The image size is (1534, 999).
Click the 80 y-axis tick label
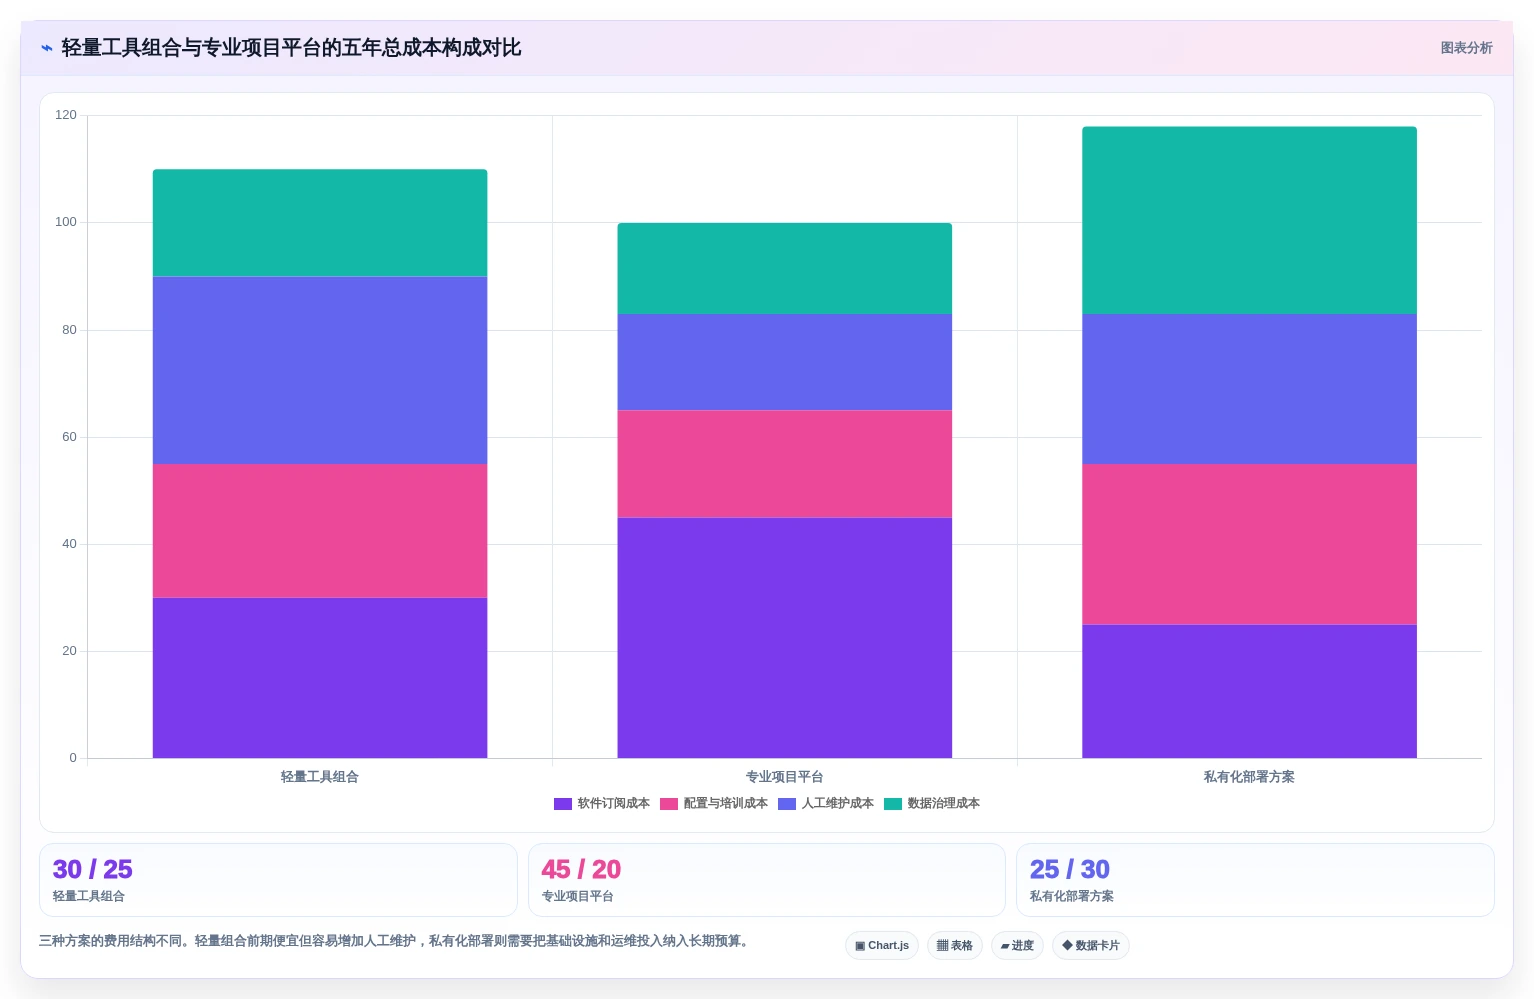[x=69, y=330]
